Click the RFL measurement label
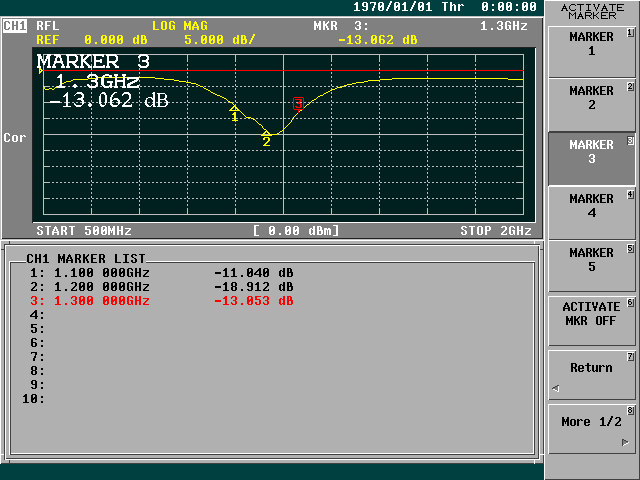 tap(48, 26)
